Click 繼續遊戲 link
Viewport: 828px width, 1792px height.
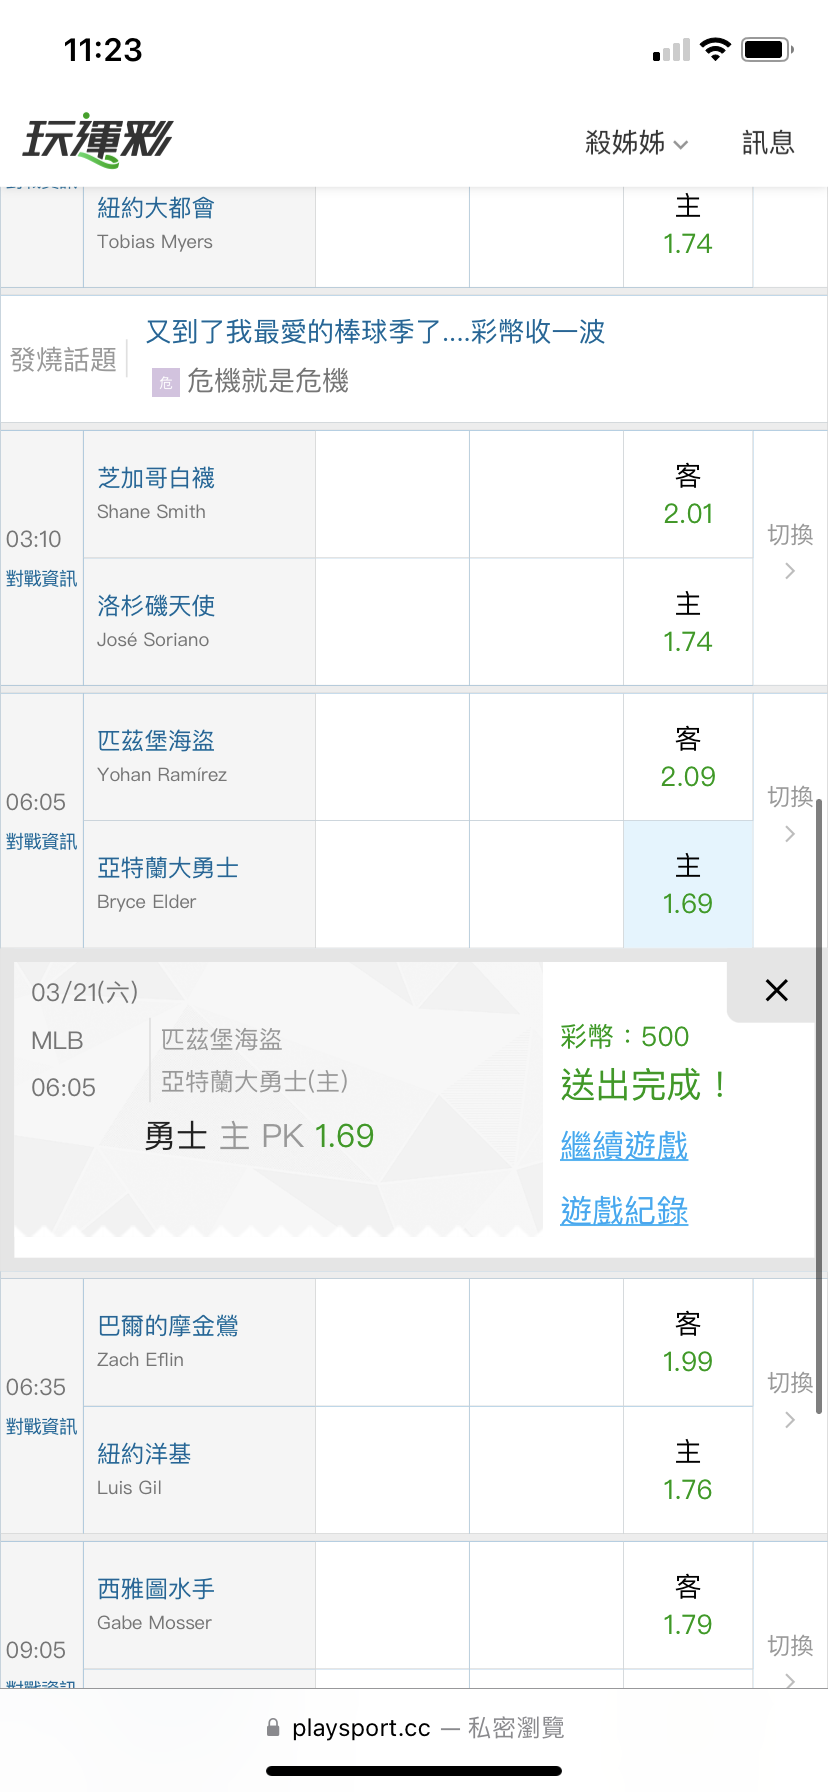click(624, 1146)
